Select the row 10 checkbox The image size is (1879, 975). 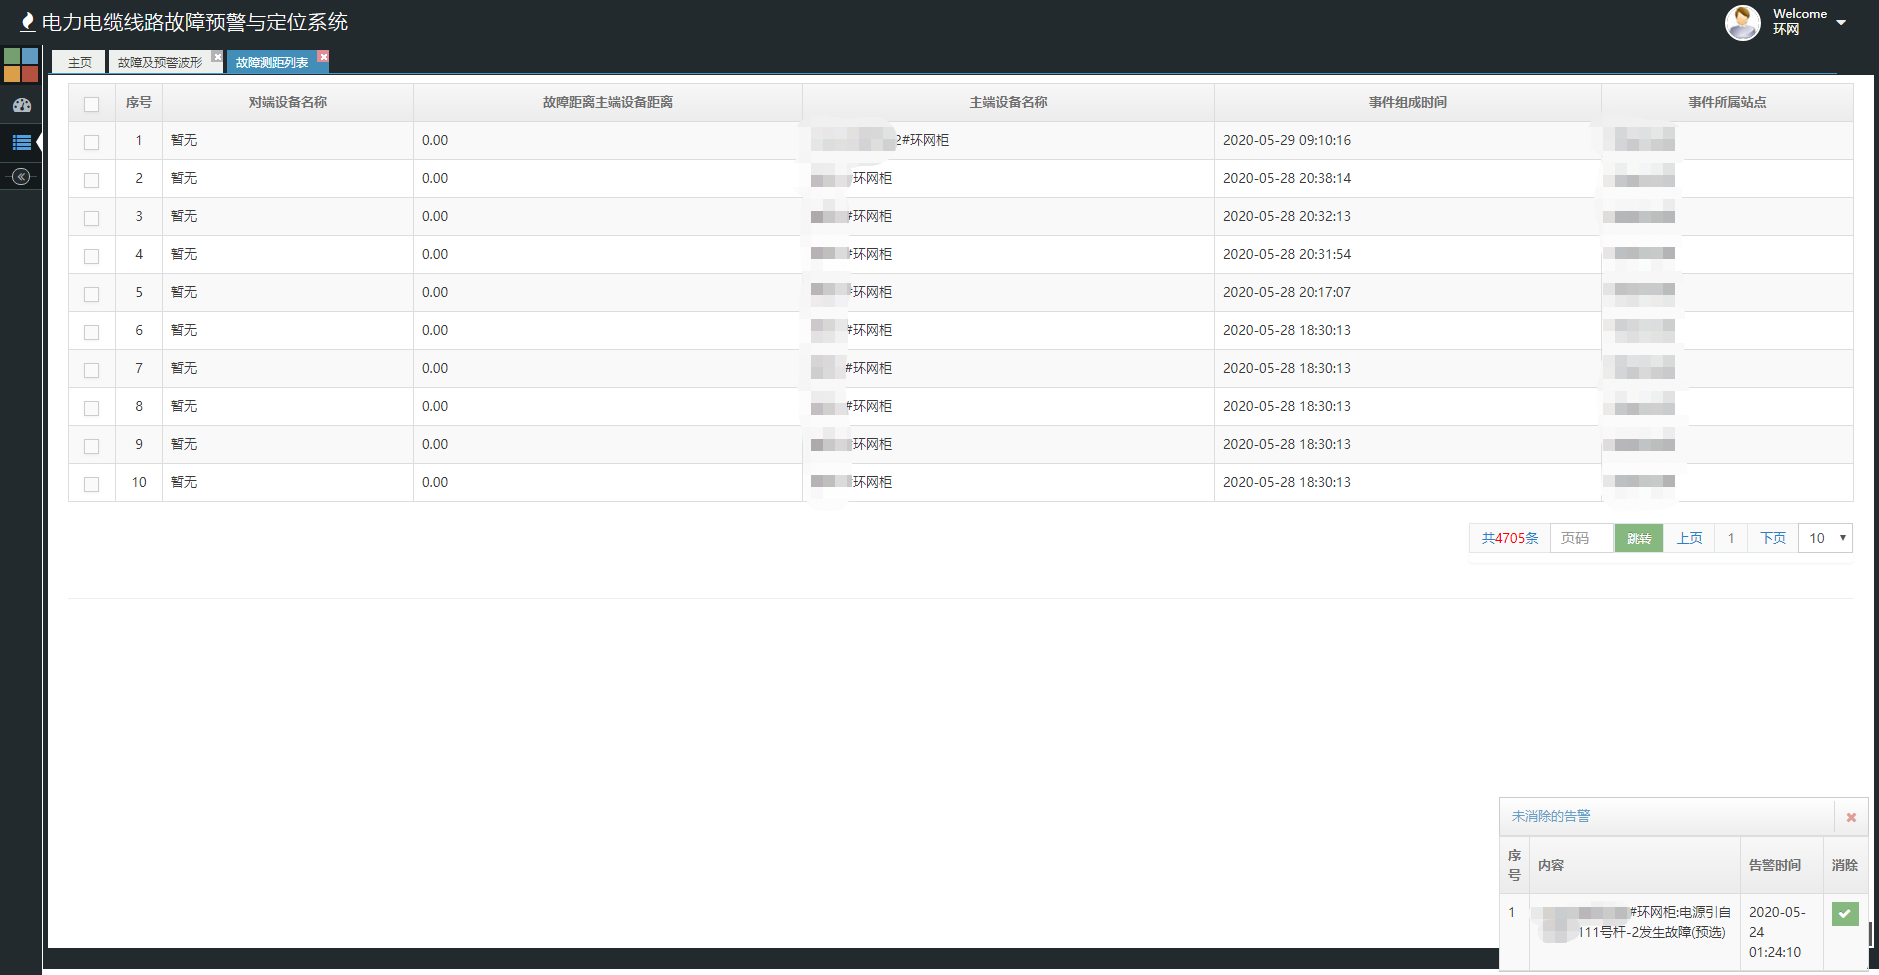pos(92,484)
